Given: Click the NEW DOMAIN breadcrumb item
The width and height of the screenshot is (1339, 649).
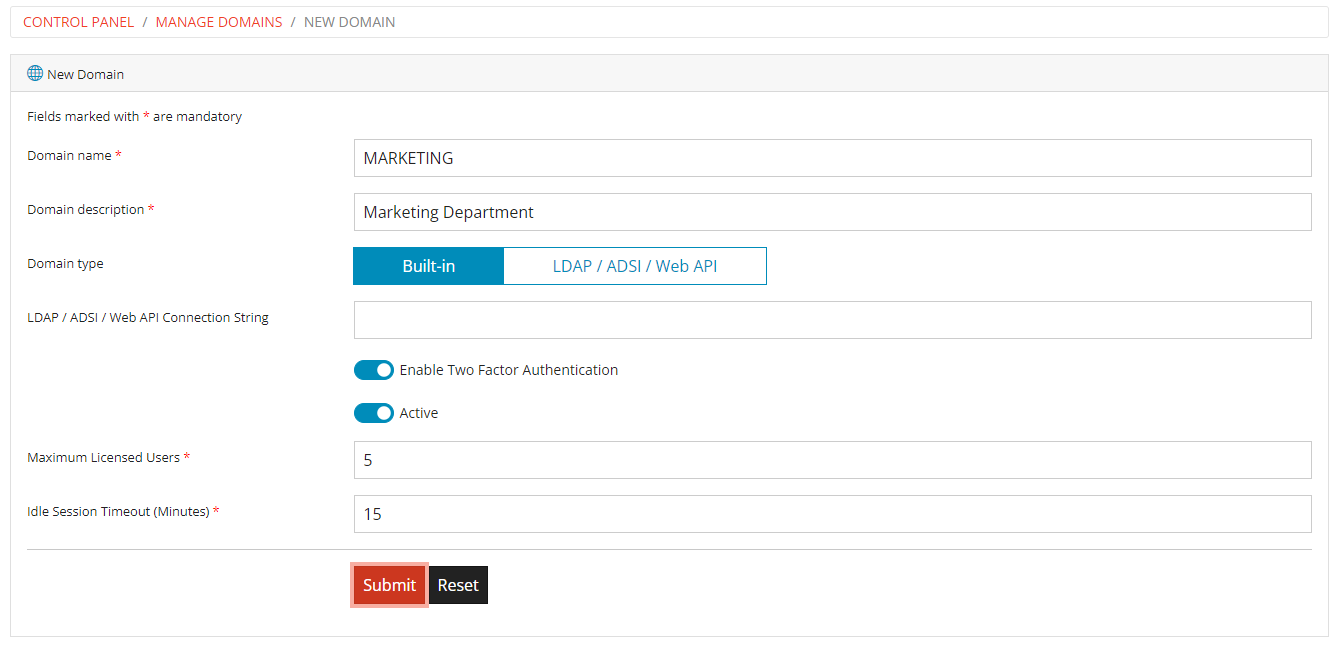Looking at the screenshot, I should (x=349, y=21).
